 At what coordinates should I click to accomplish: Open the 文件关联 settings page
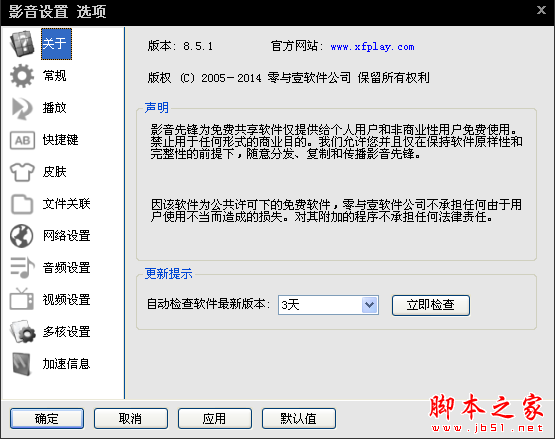coord(67,204)
